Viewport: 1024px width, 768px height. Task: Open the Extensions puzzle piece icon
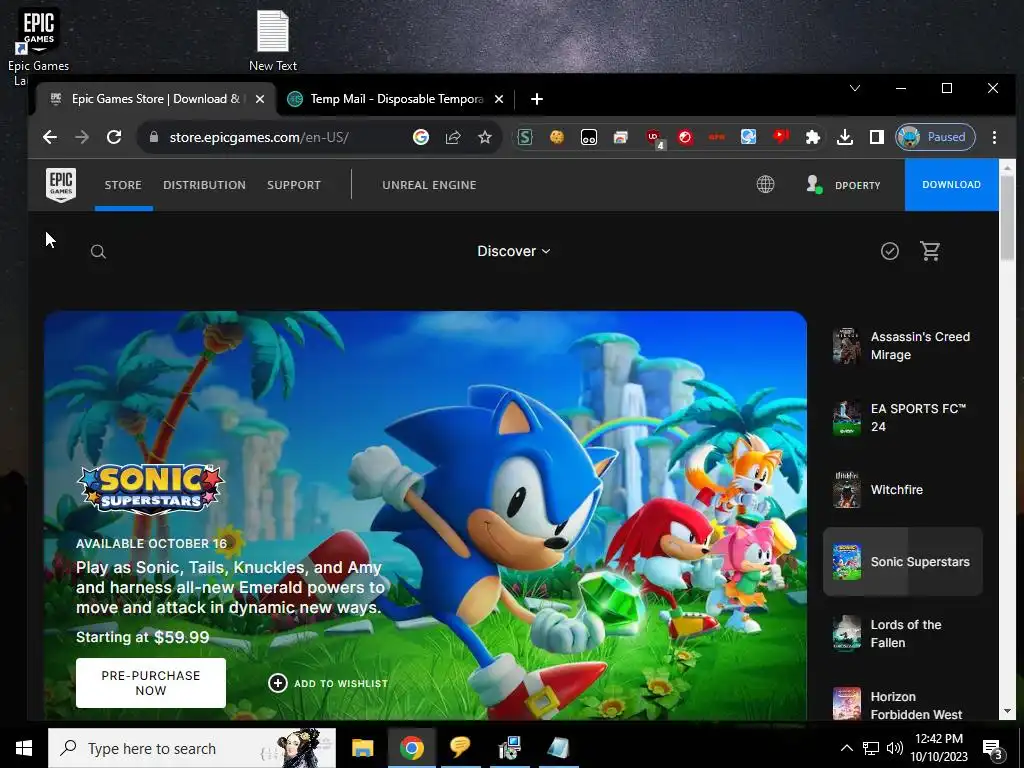click(812, 137)
